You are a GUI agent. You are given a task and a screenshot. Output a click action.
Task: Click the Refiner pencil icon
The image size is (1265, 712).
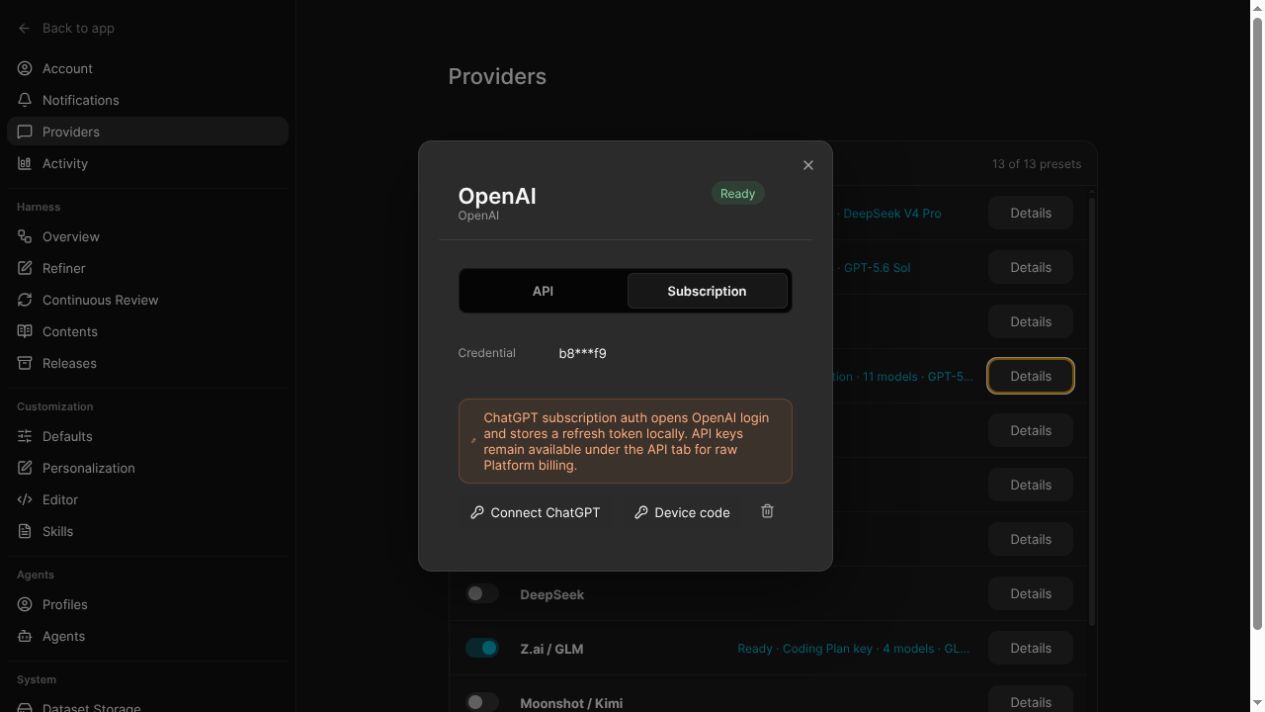click(25, 268)
